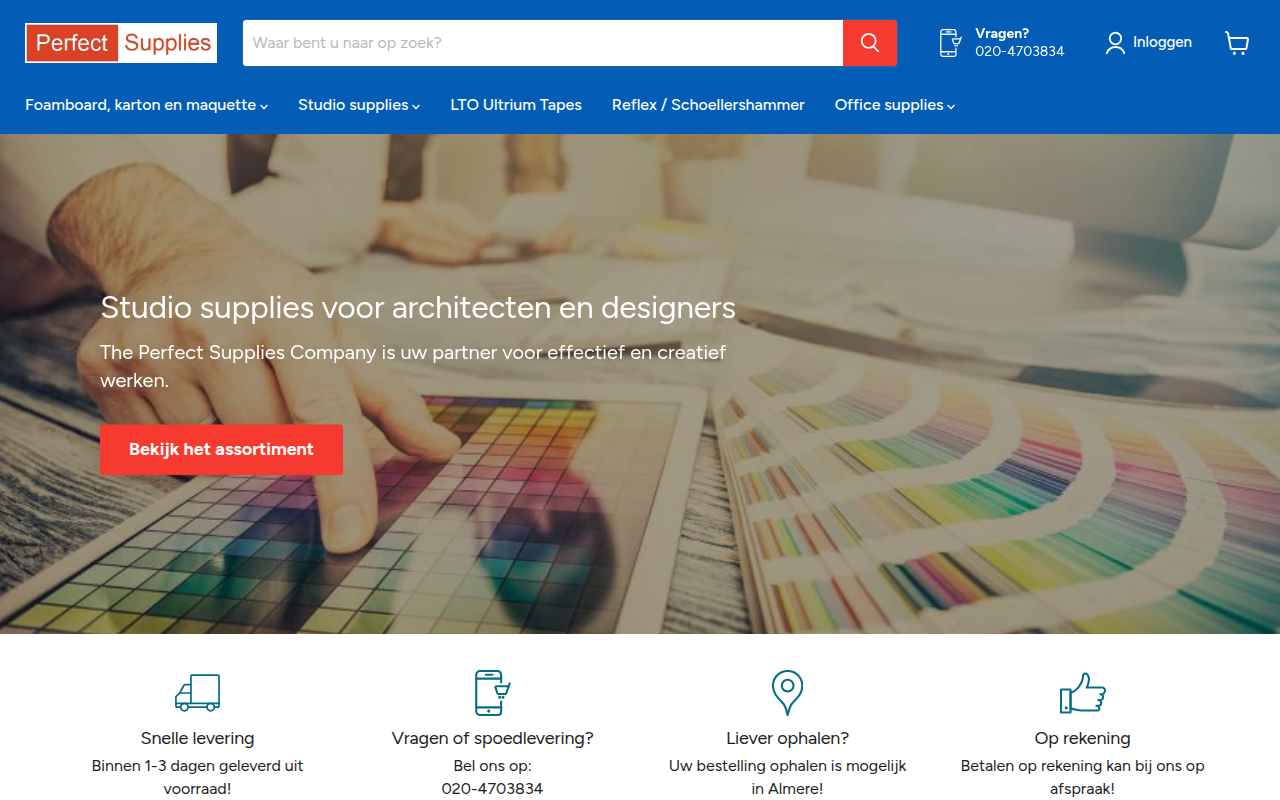Viewport: 1280px width, 800px height.
Task: Expand Foamboard, karton en maquette menu
Action: coord(146,105)
